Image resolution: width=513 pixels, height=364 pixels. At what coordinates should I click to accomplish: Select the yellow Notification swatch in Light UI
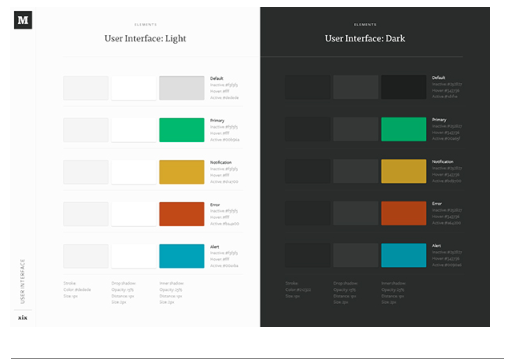(x=182, y=172)
